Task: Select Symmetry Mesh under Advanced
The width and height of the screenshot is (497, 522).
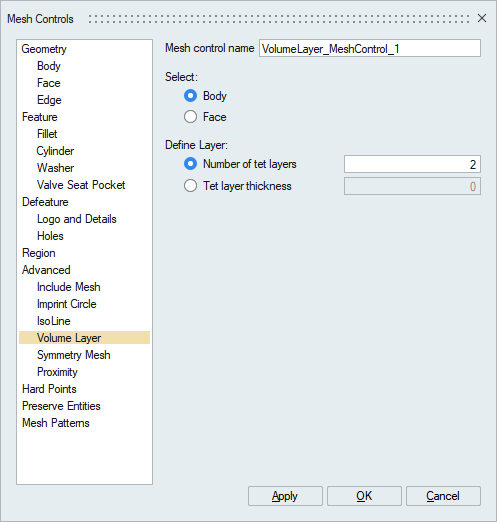Action: tap(73, 355)
